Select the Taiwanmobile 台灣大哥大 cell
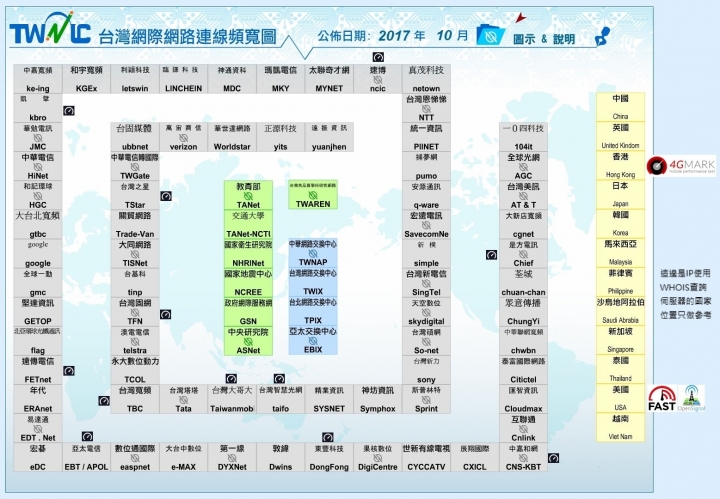720x499 pixels. click(232, 399)
